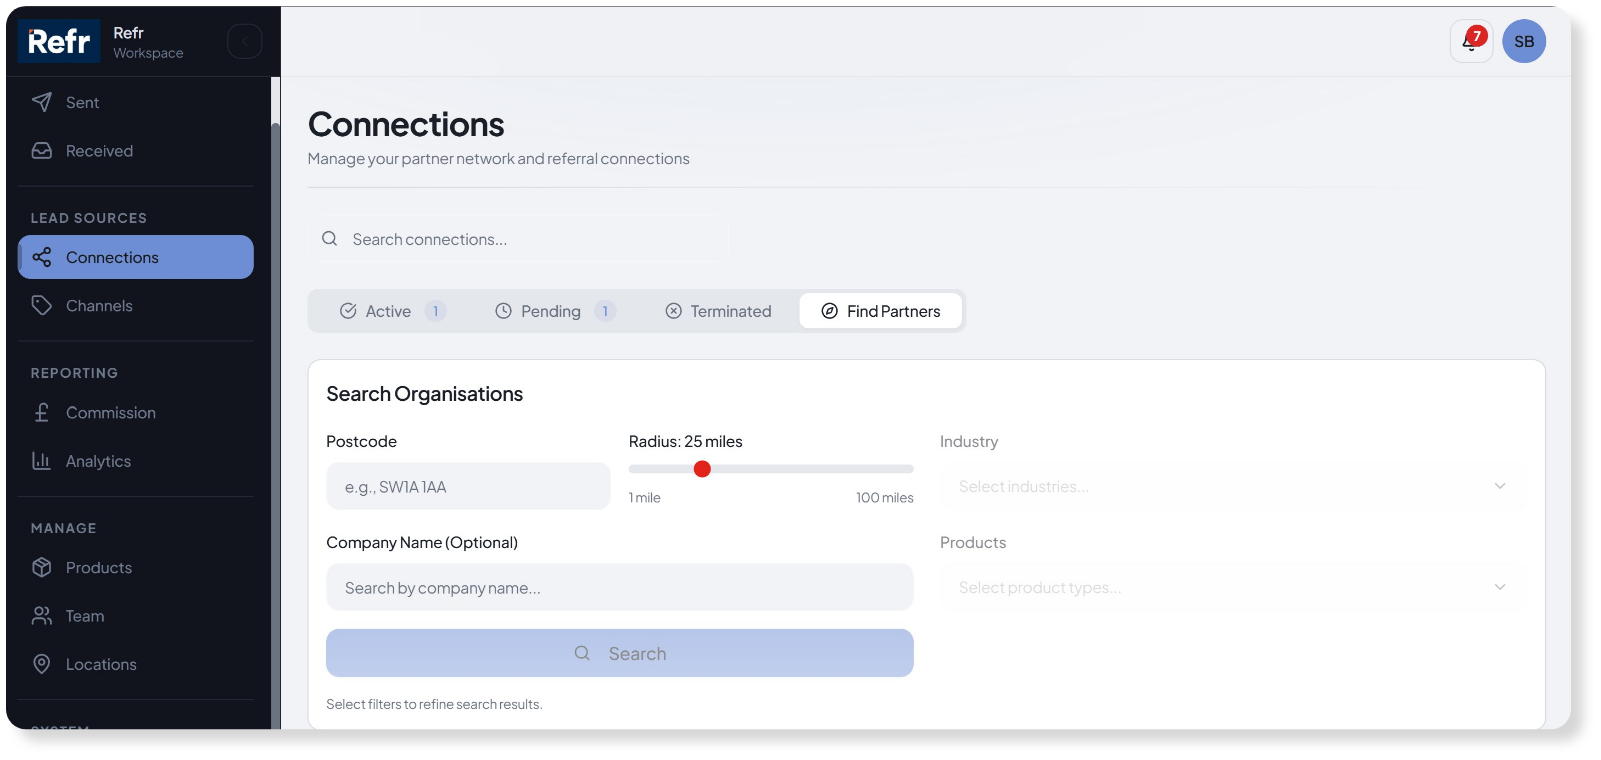1601x760 pixels.
Task: Go to Locations page
Action: [100, 664]
